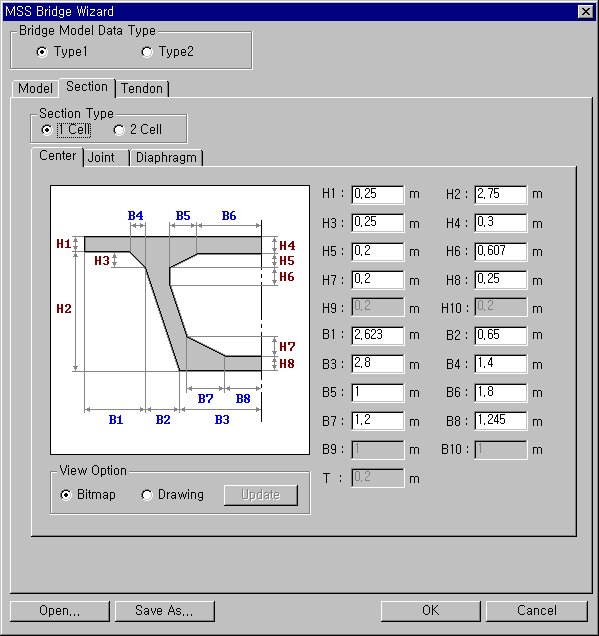Click the H6 field with 0.607
Image resolution: width=599 pixels, height=636 pixels.
[x=501, y=251]
